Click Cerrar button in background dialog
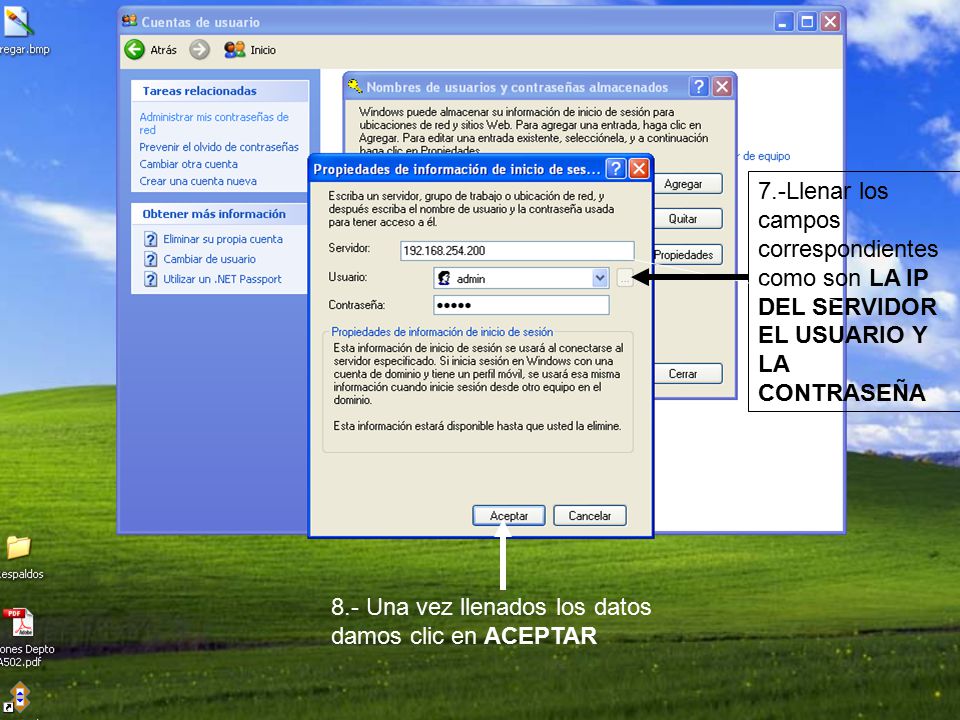Image resolution: width=960 pixels, height=720 pixels. pos(688,373)
